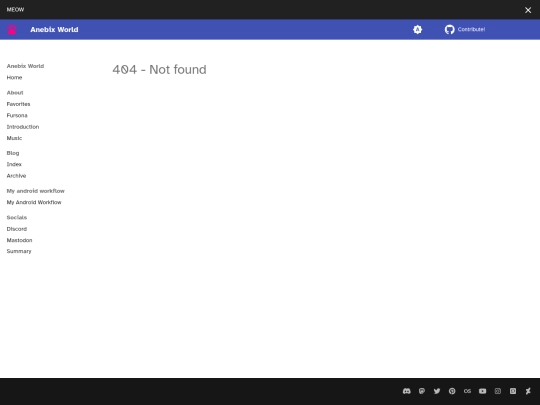
Task: Click the Anebix World sidebar section heading
Action: pos(25,66)
